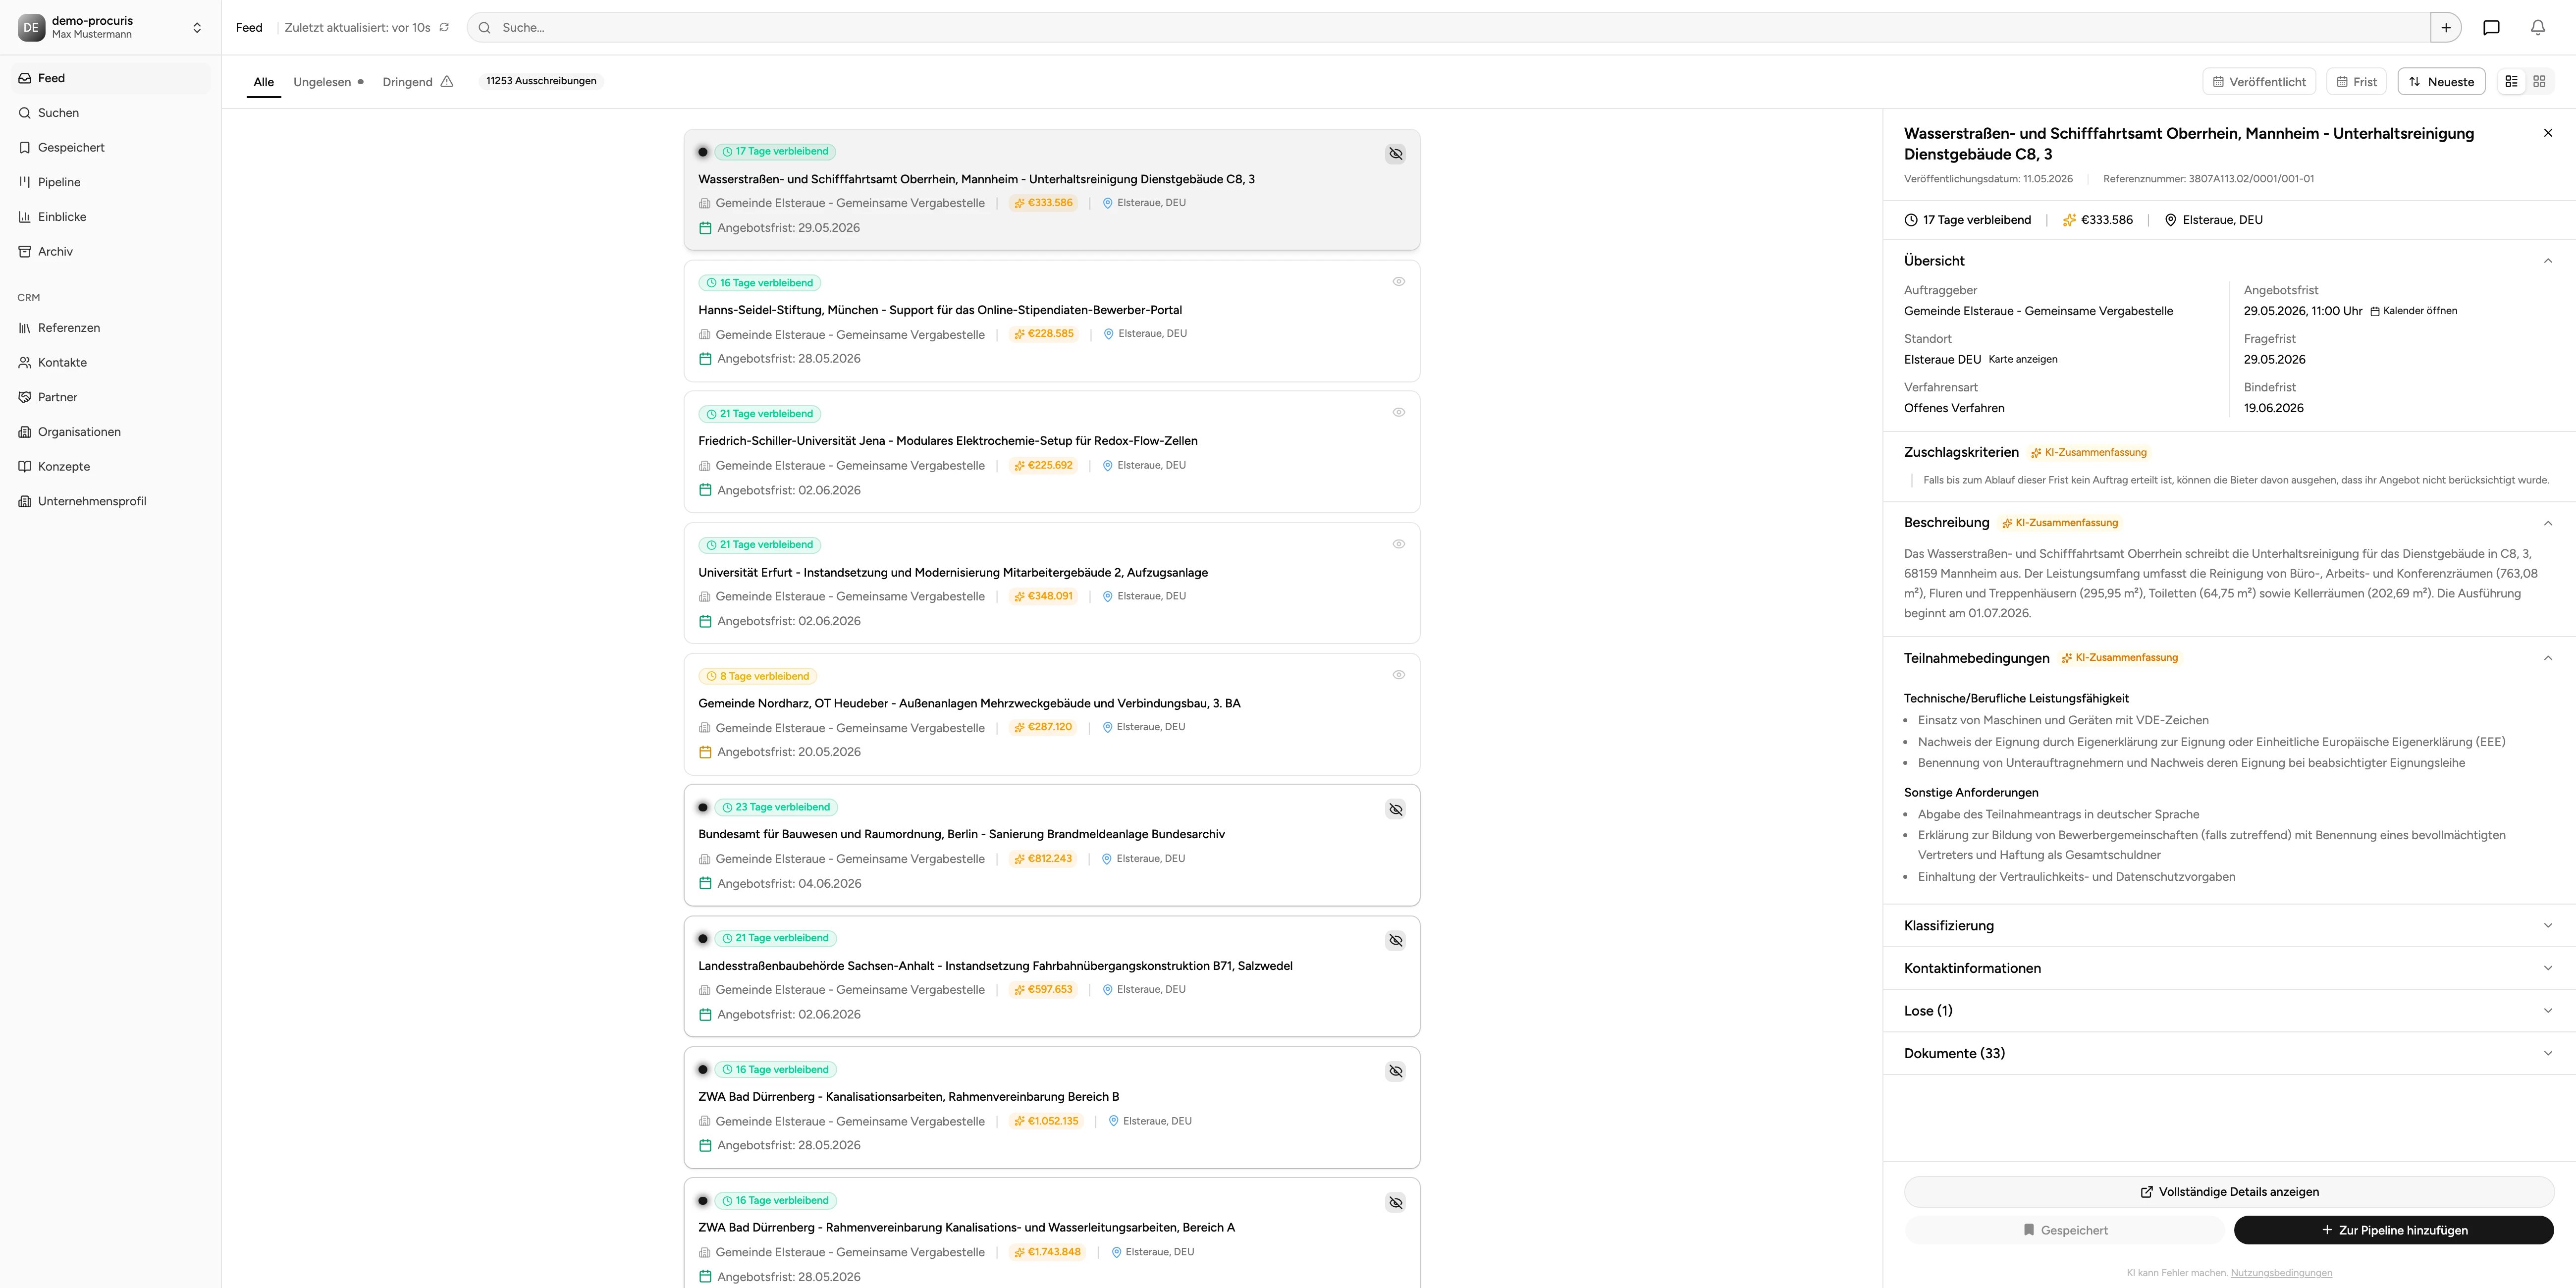Expand the Lose (1) section

coord(2228,1011)
